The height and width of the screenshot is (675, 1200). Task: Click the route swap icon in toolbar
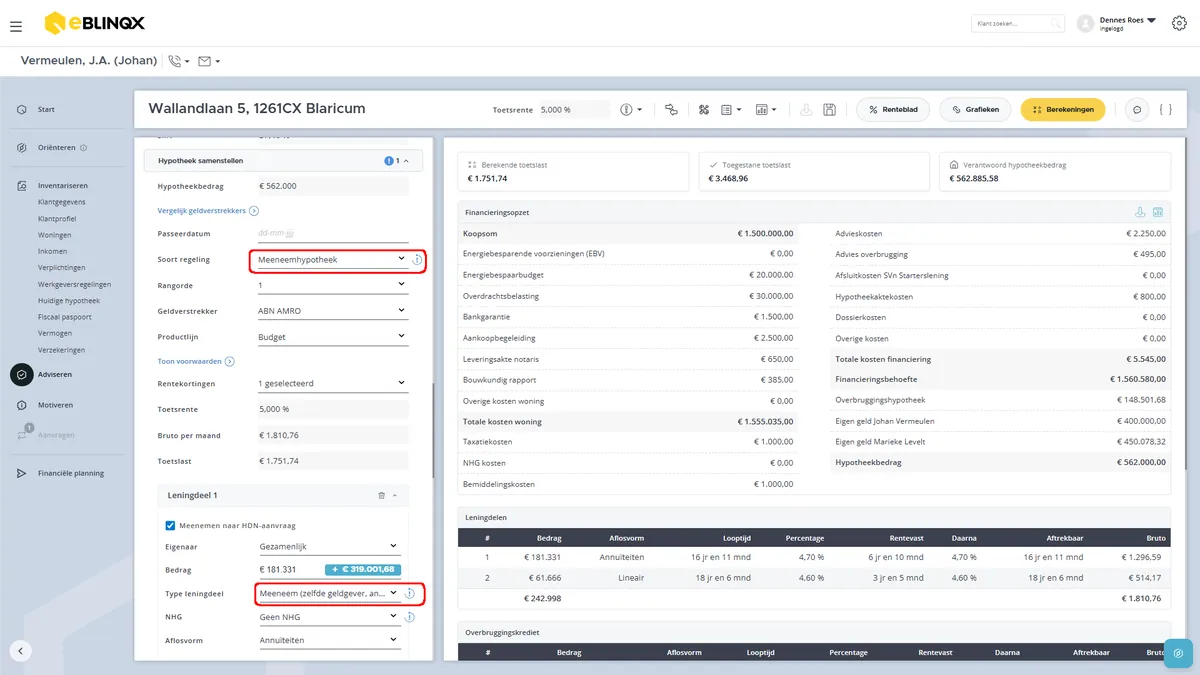[671, 109]
